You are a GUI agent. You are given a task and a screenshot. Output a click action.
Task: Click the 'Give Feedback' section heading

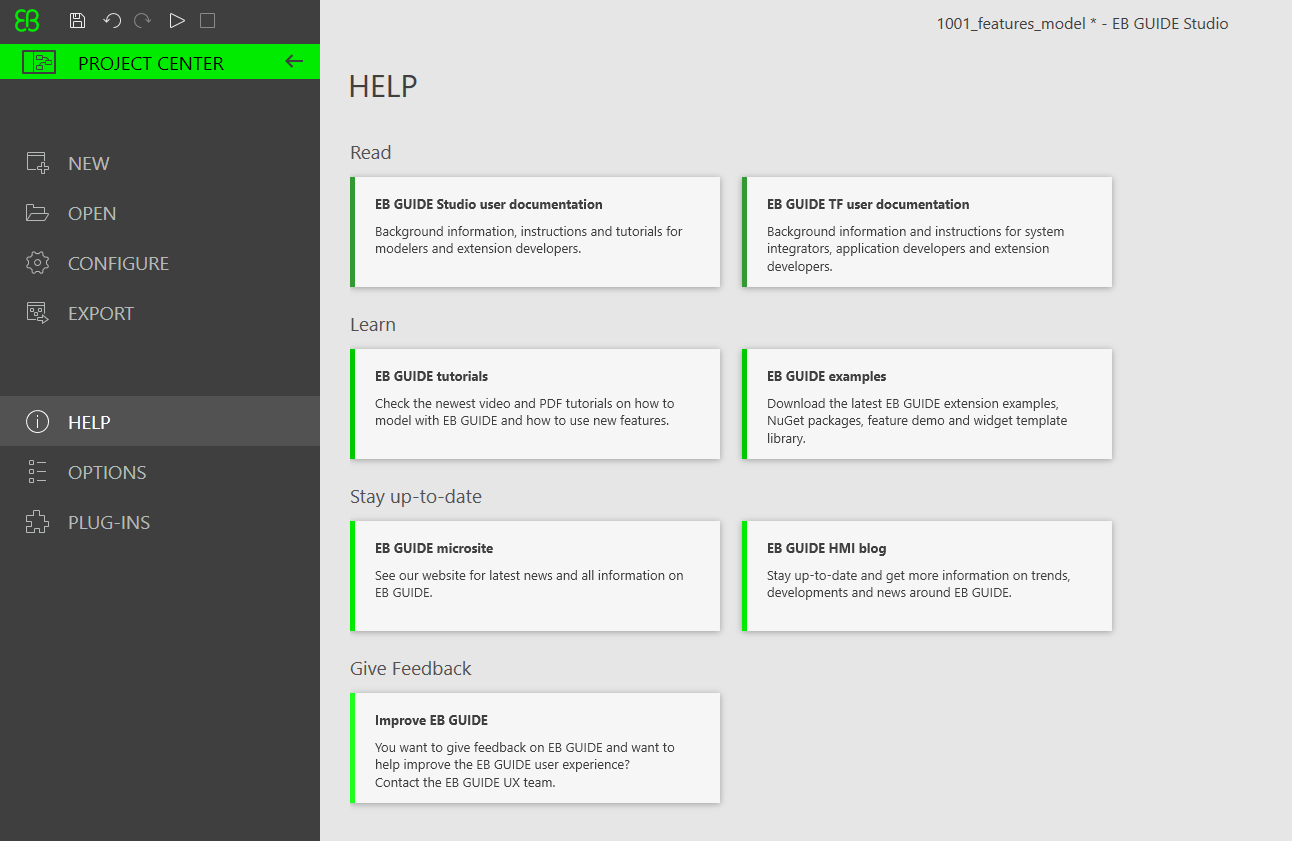[411, 669]
